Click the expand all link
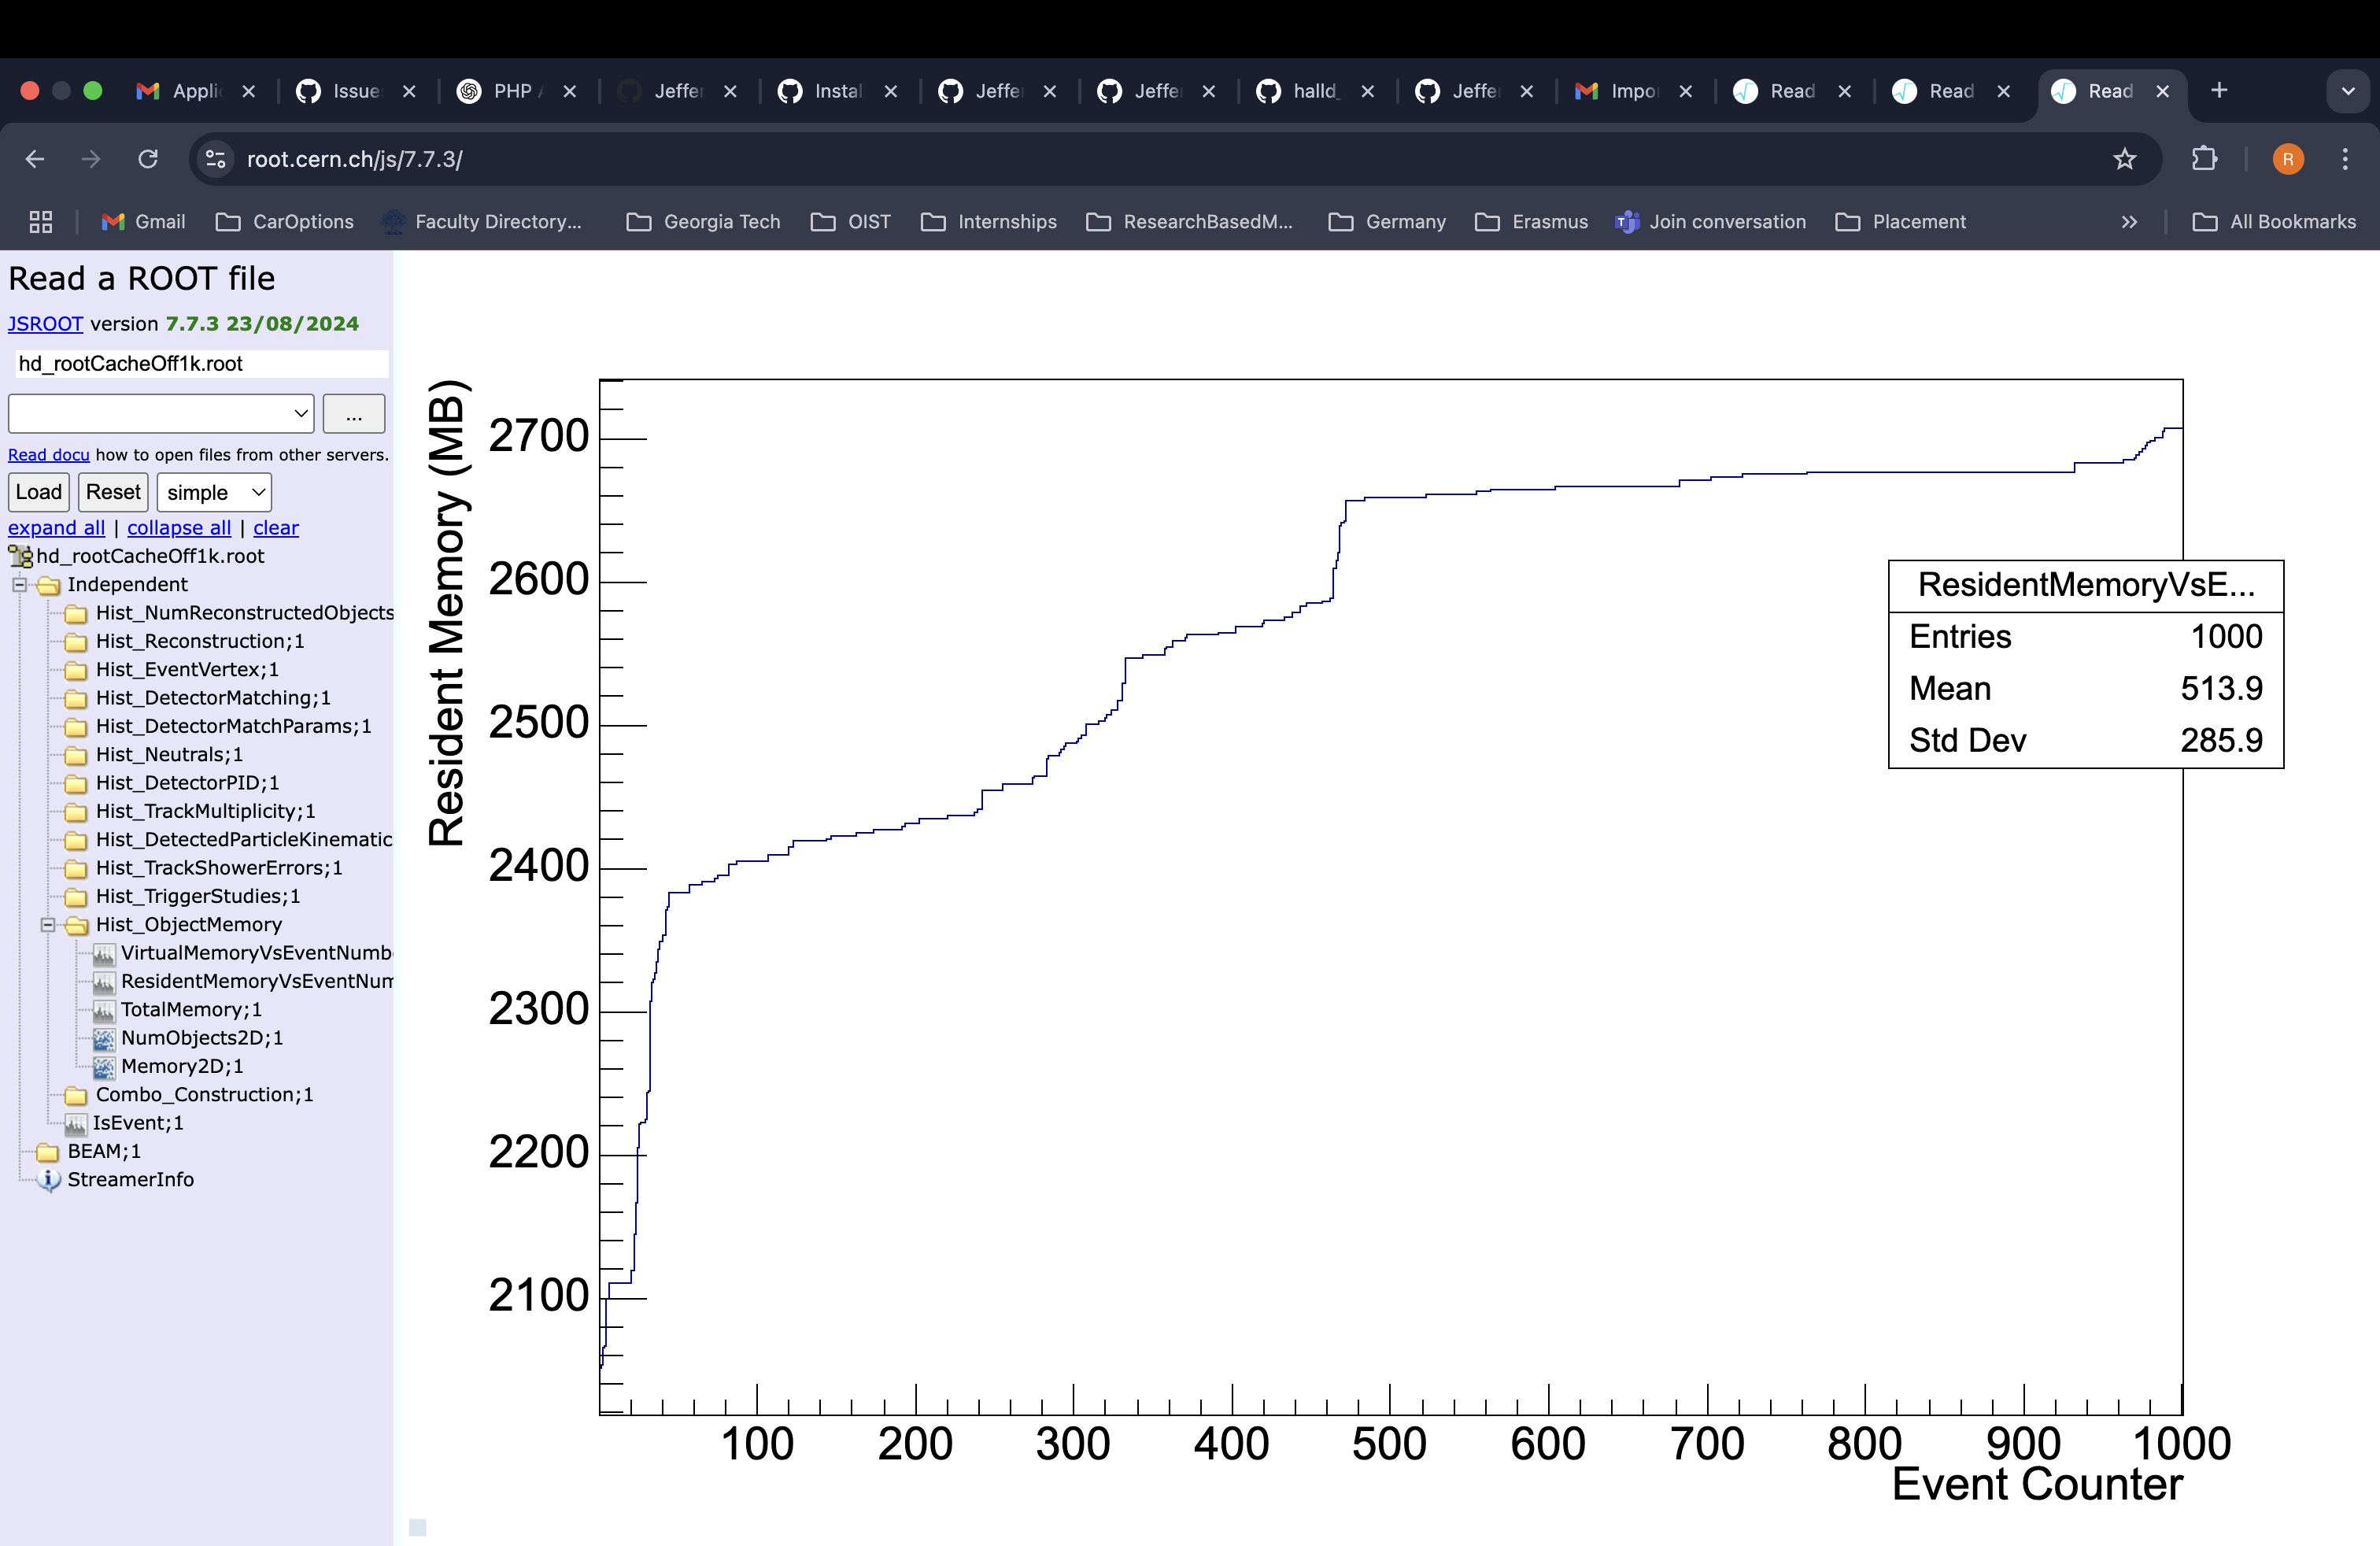Screen dimensions: 2380x1546 (x=56, y=528)
